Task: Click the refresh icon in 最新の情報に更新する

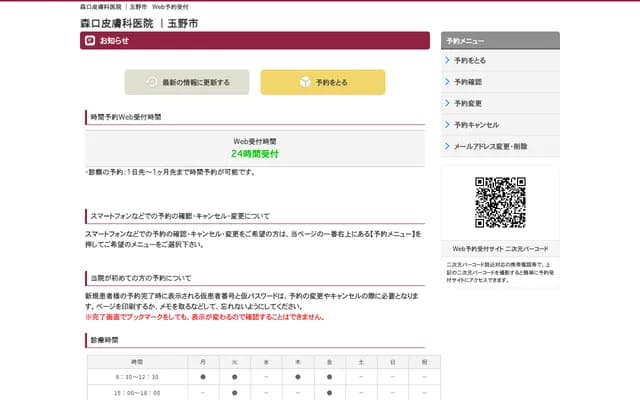Action: click(x=151, y=82)
